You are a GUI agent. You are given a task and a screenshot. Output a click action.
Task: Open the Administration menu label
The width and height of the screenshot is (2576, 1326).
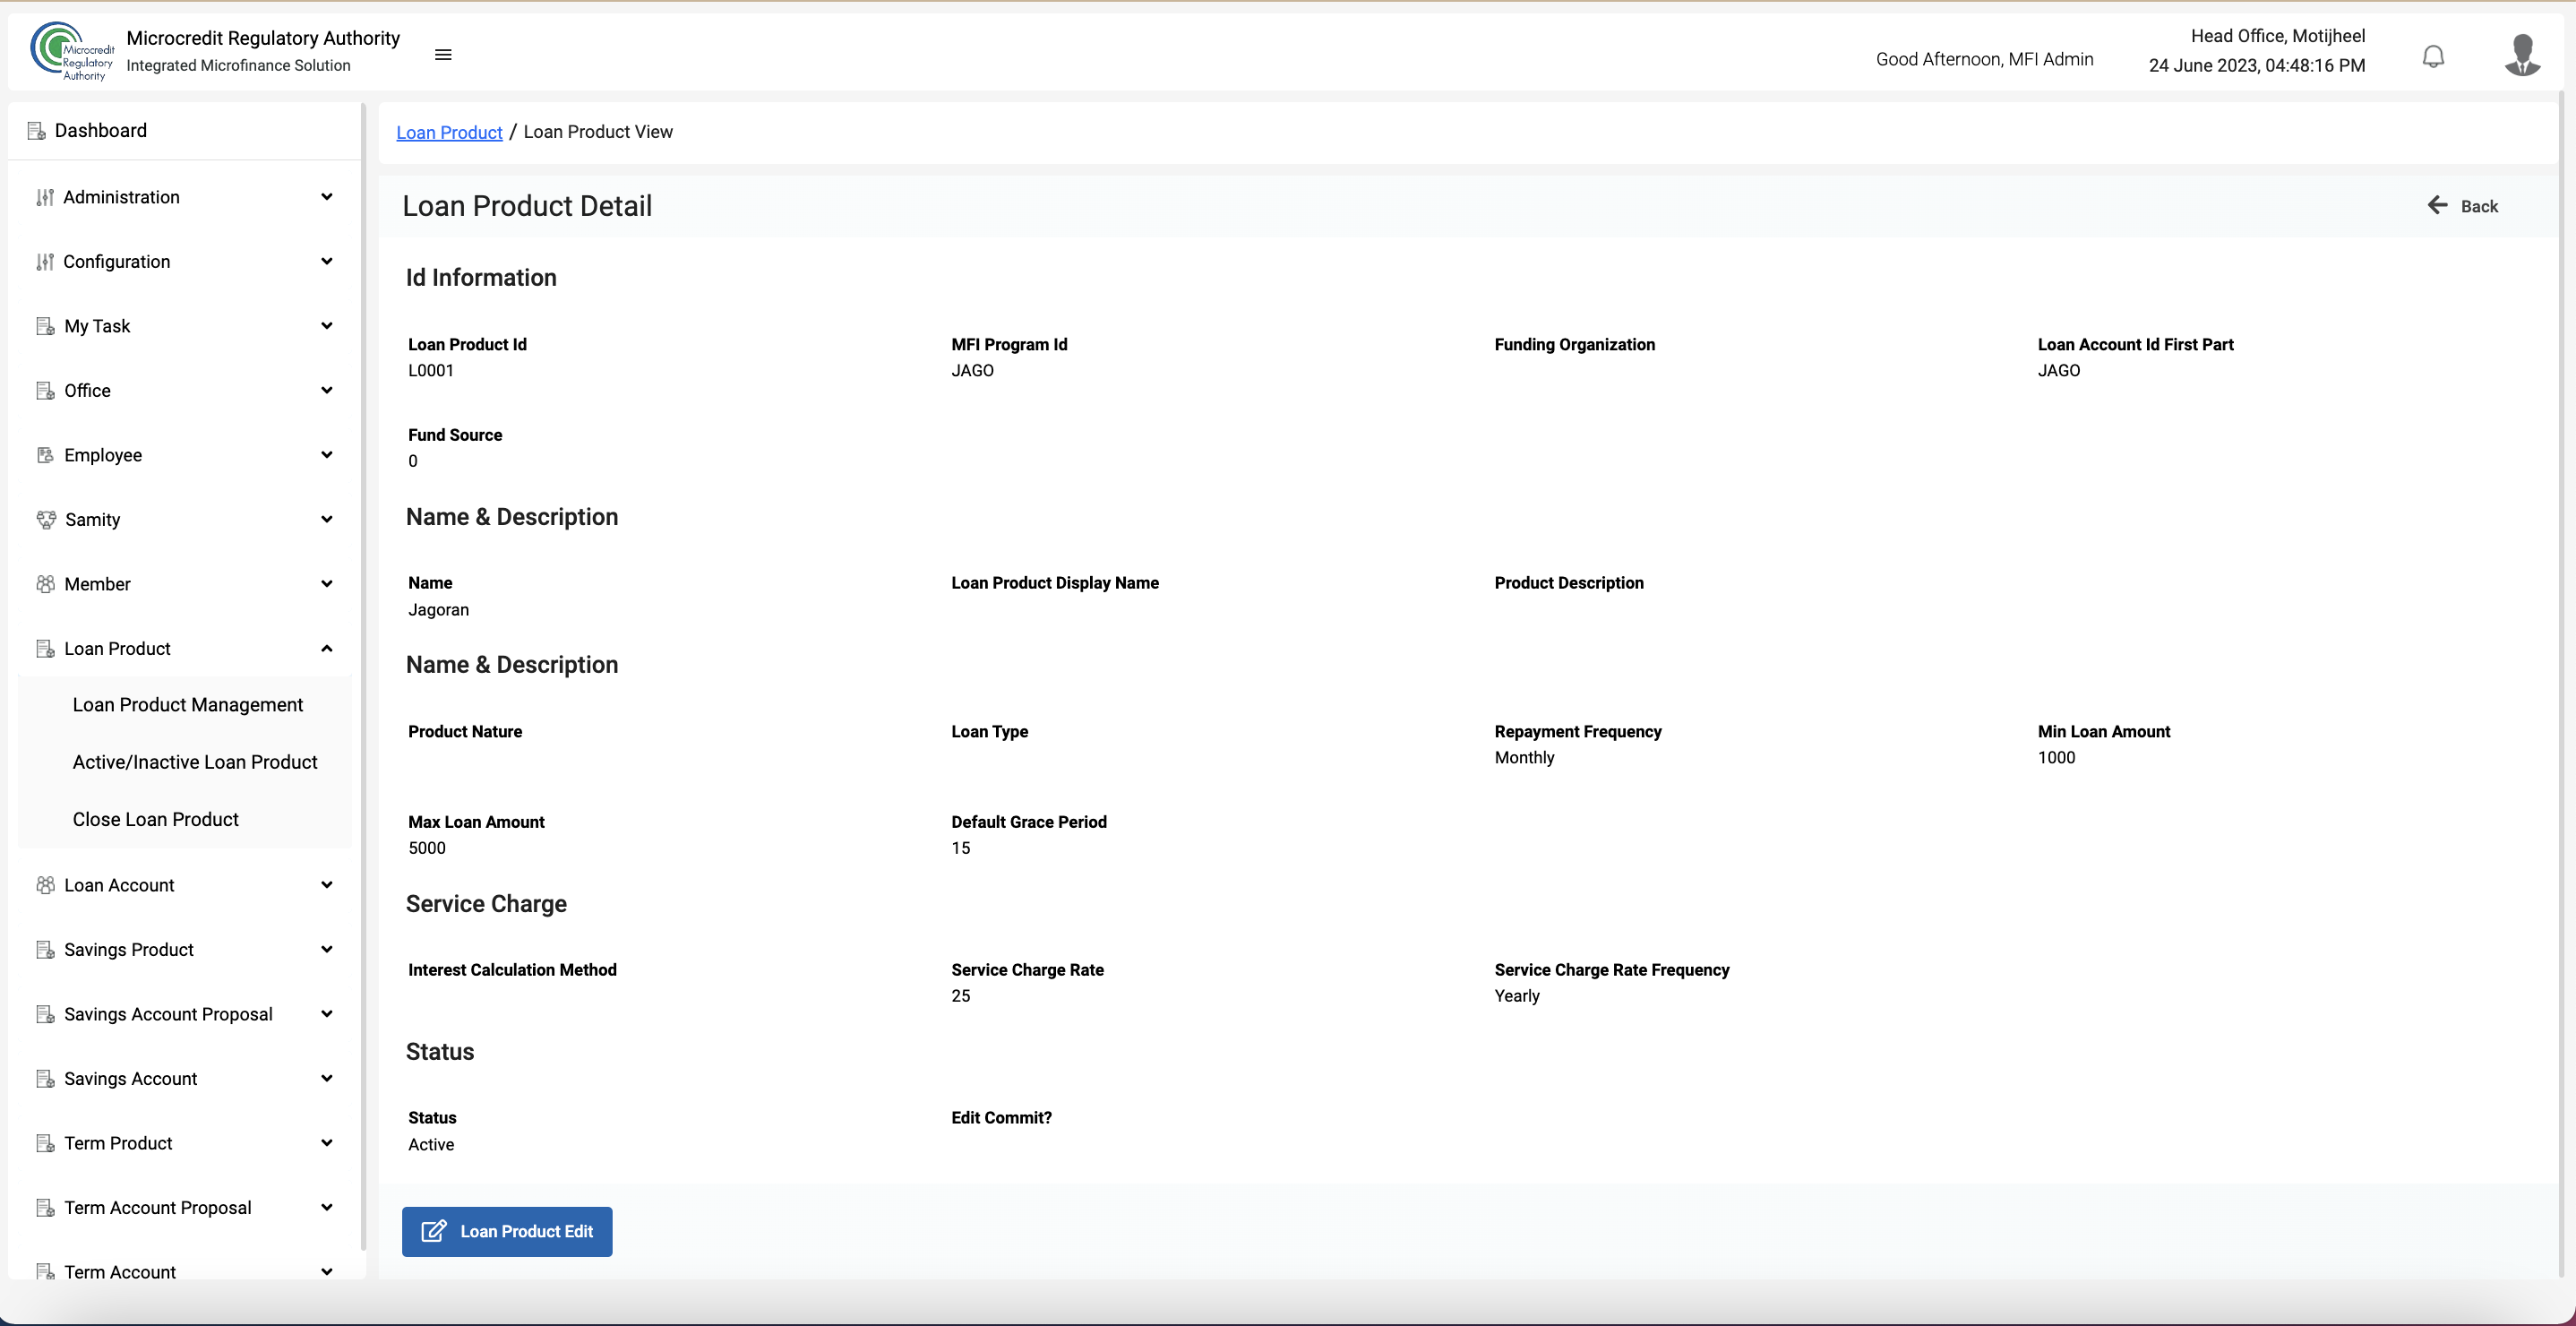point(121,197)
